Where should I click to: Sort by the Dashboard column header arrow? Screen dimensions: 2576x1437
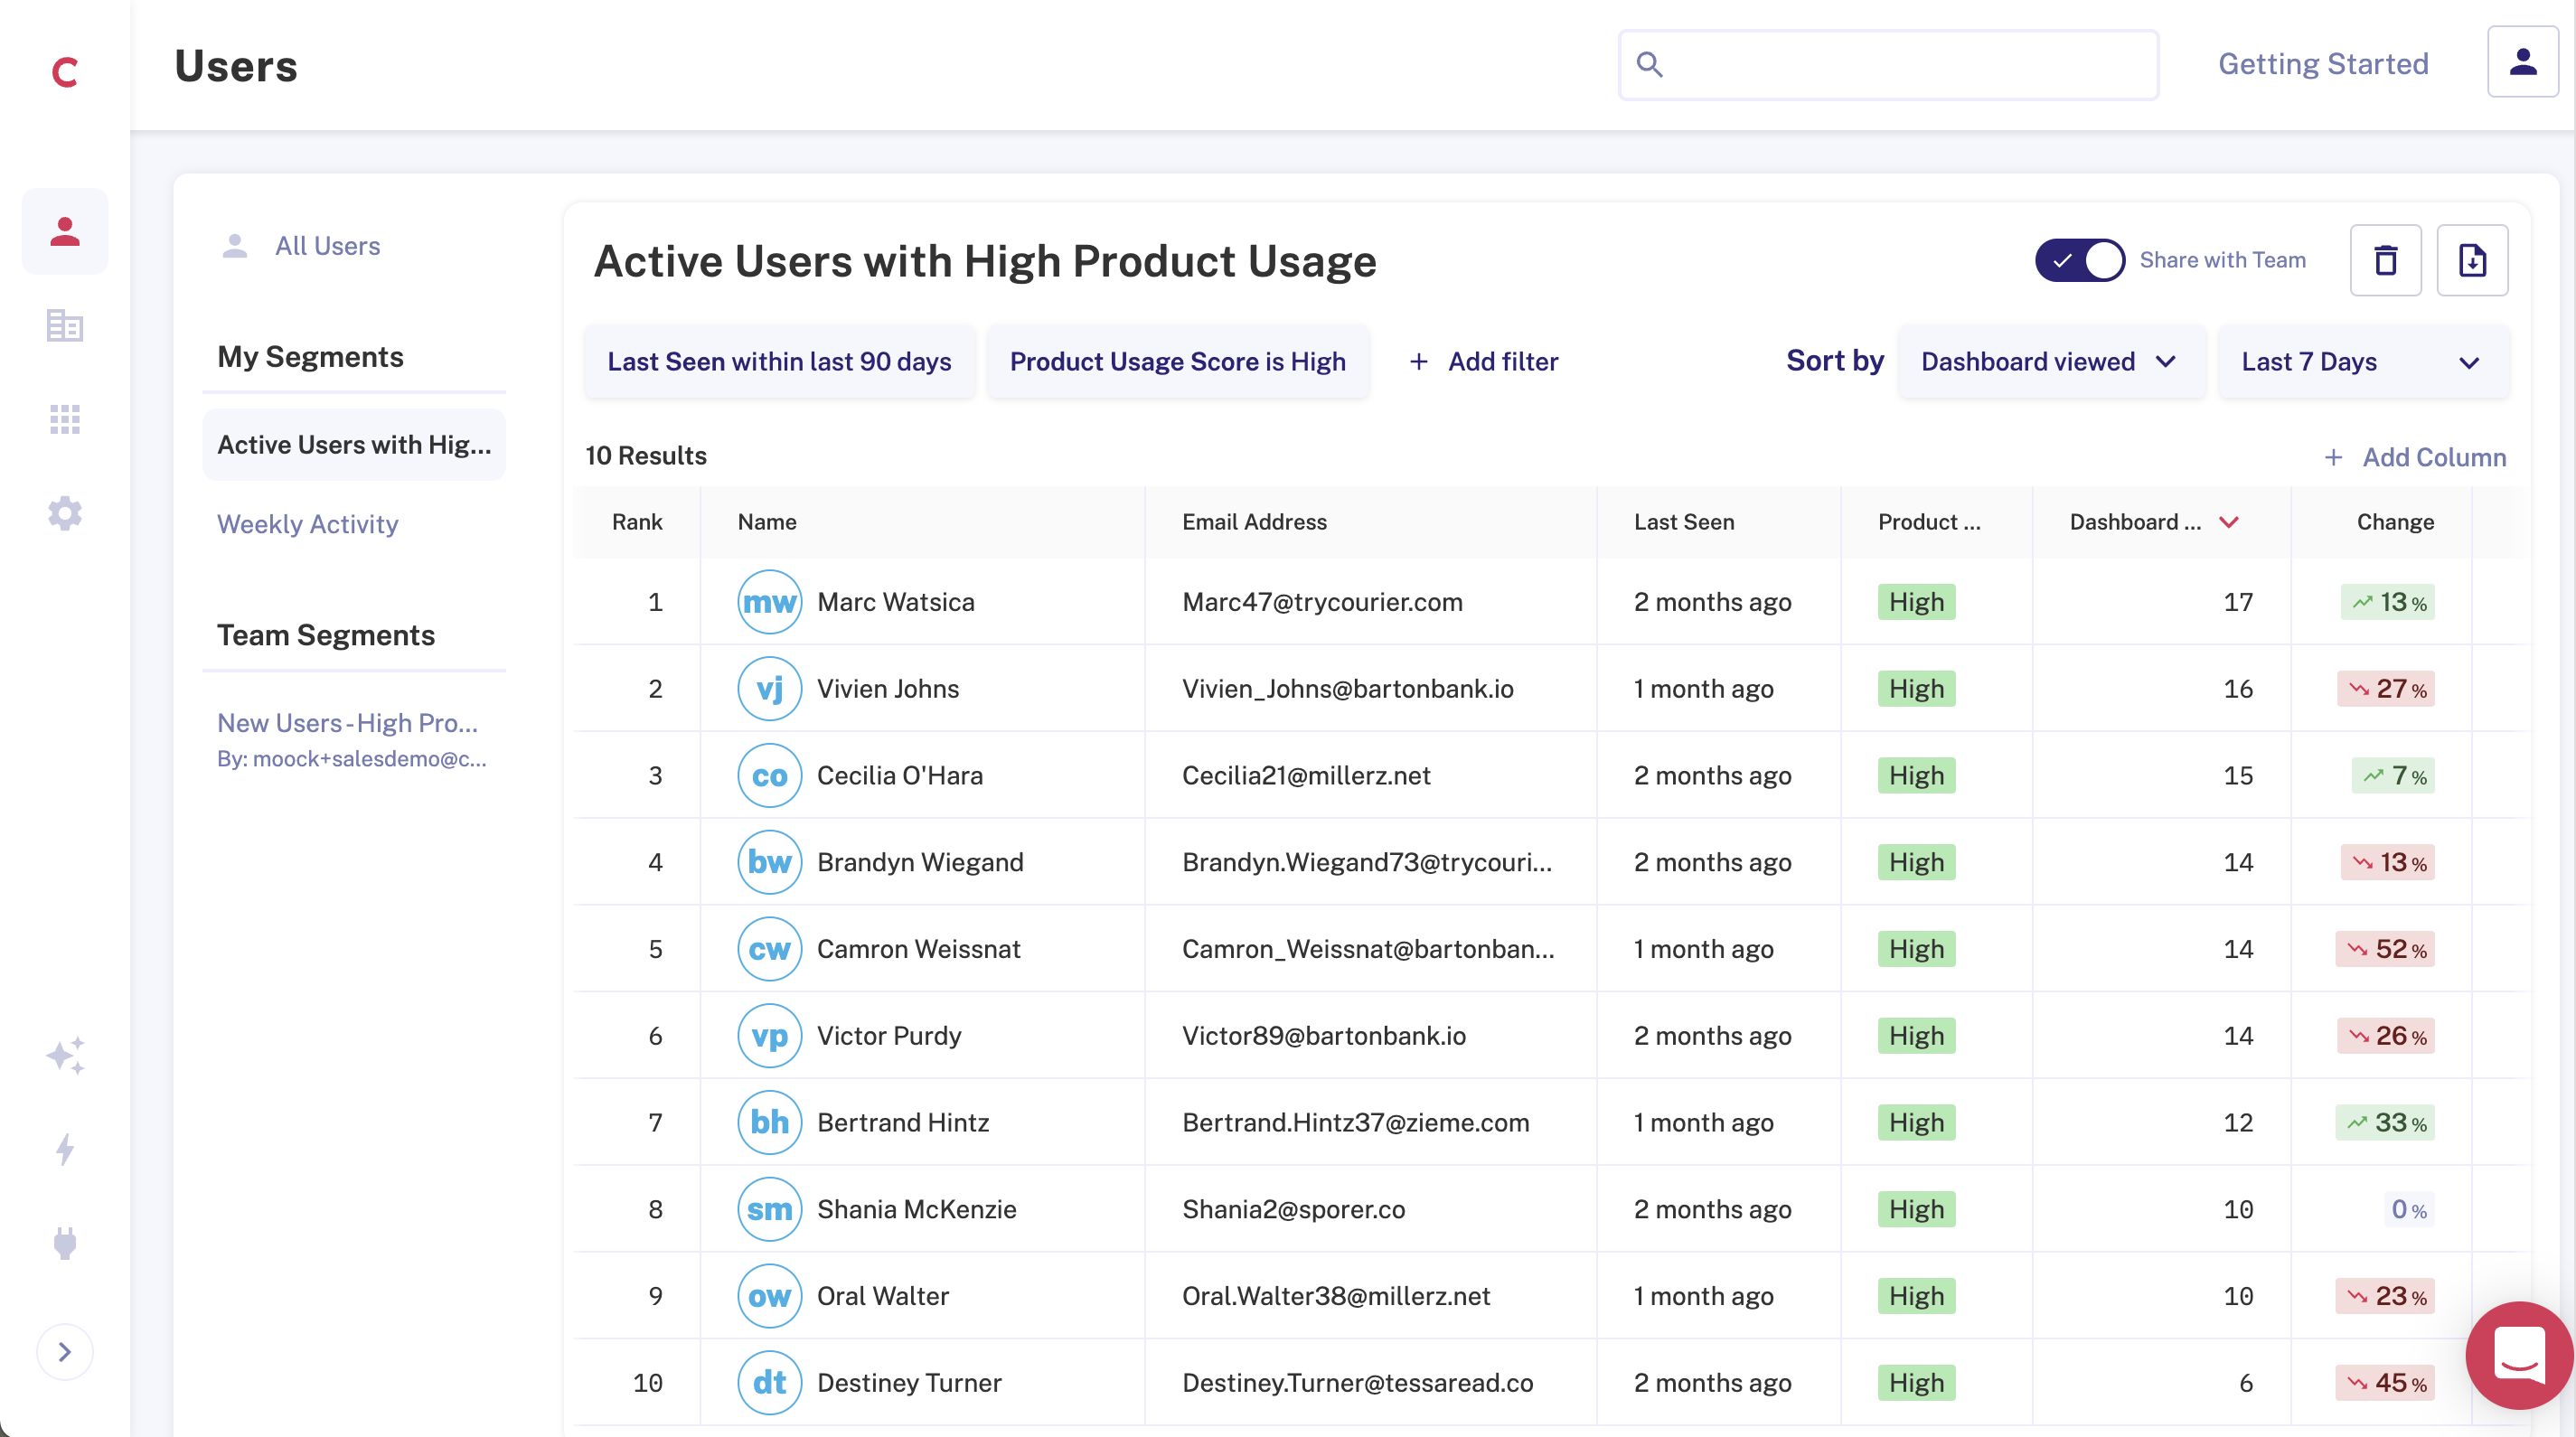pyautogui.click(x=2228, y=522)
